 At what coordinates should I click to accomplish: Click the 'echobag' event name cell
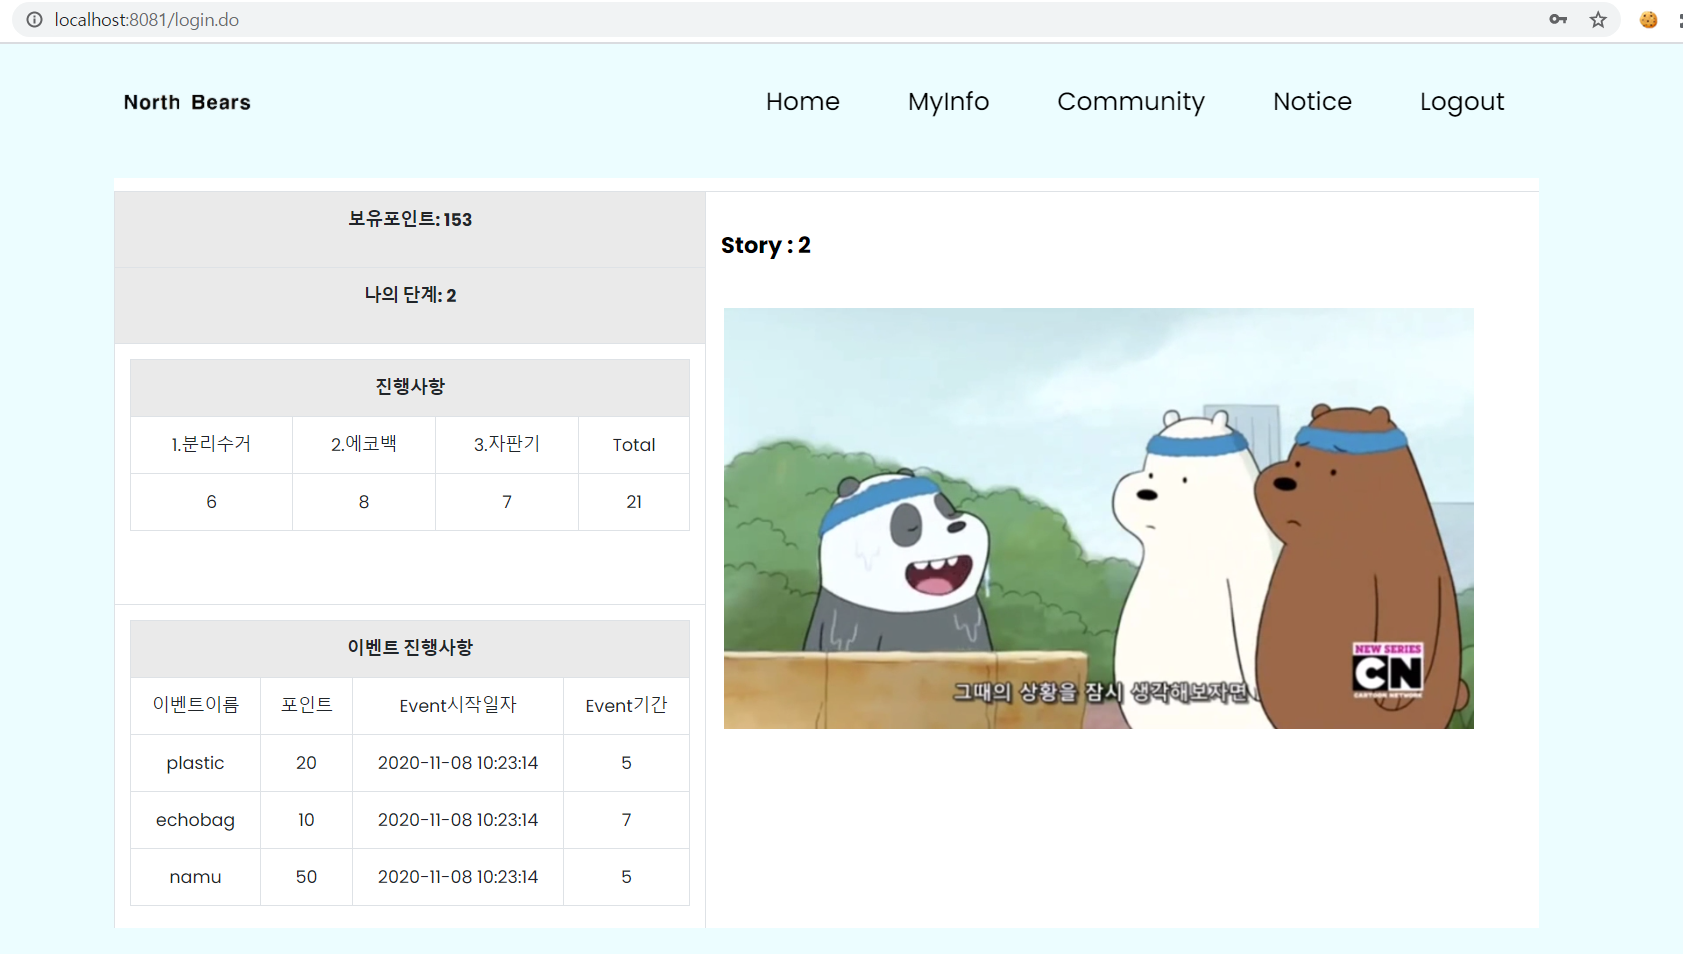tap(195, 820)
